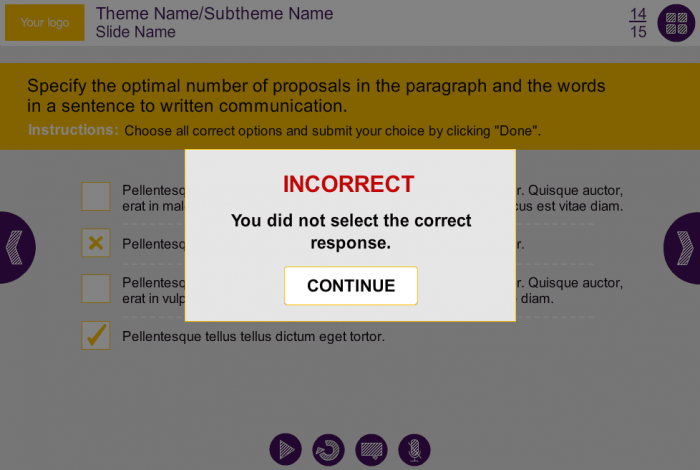The width and height of the screenshot is (700, 470).
Task: Click the 'Instructions:' label
Action: (73, 130)
